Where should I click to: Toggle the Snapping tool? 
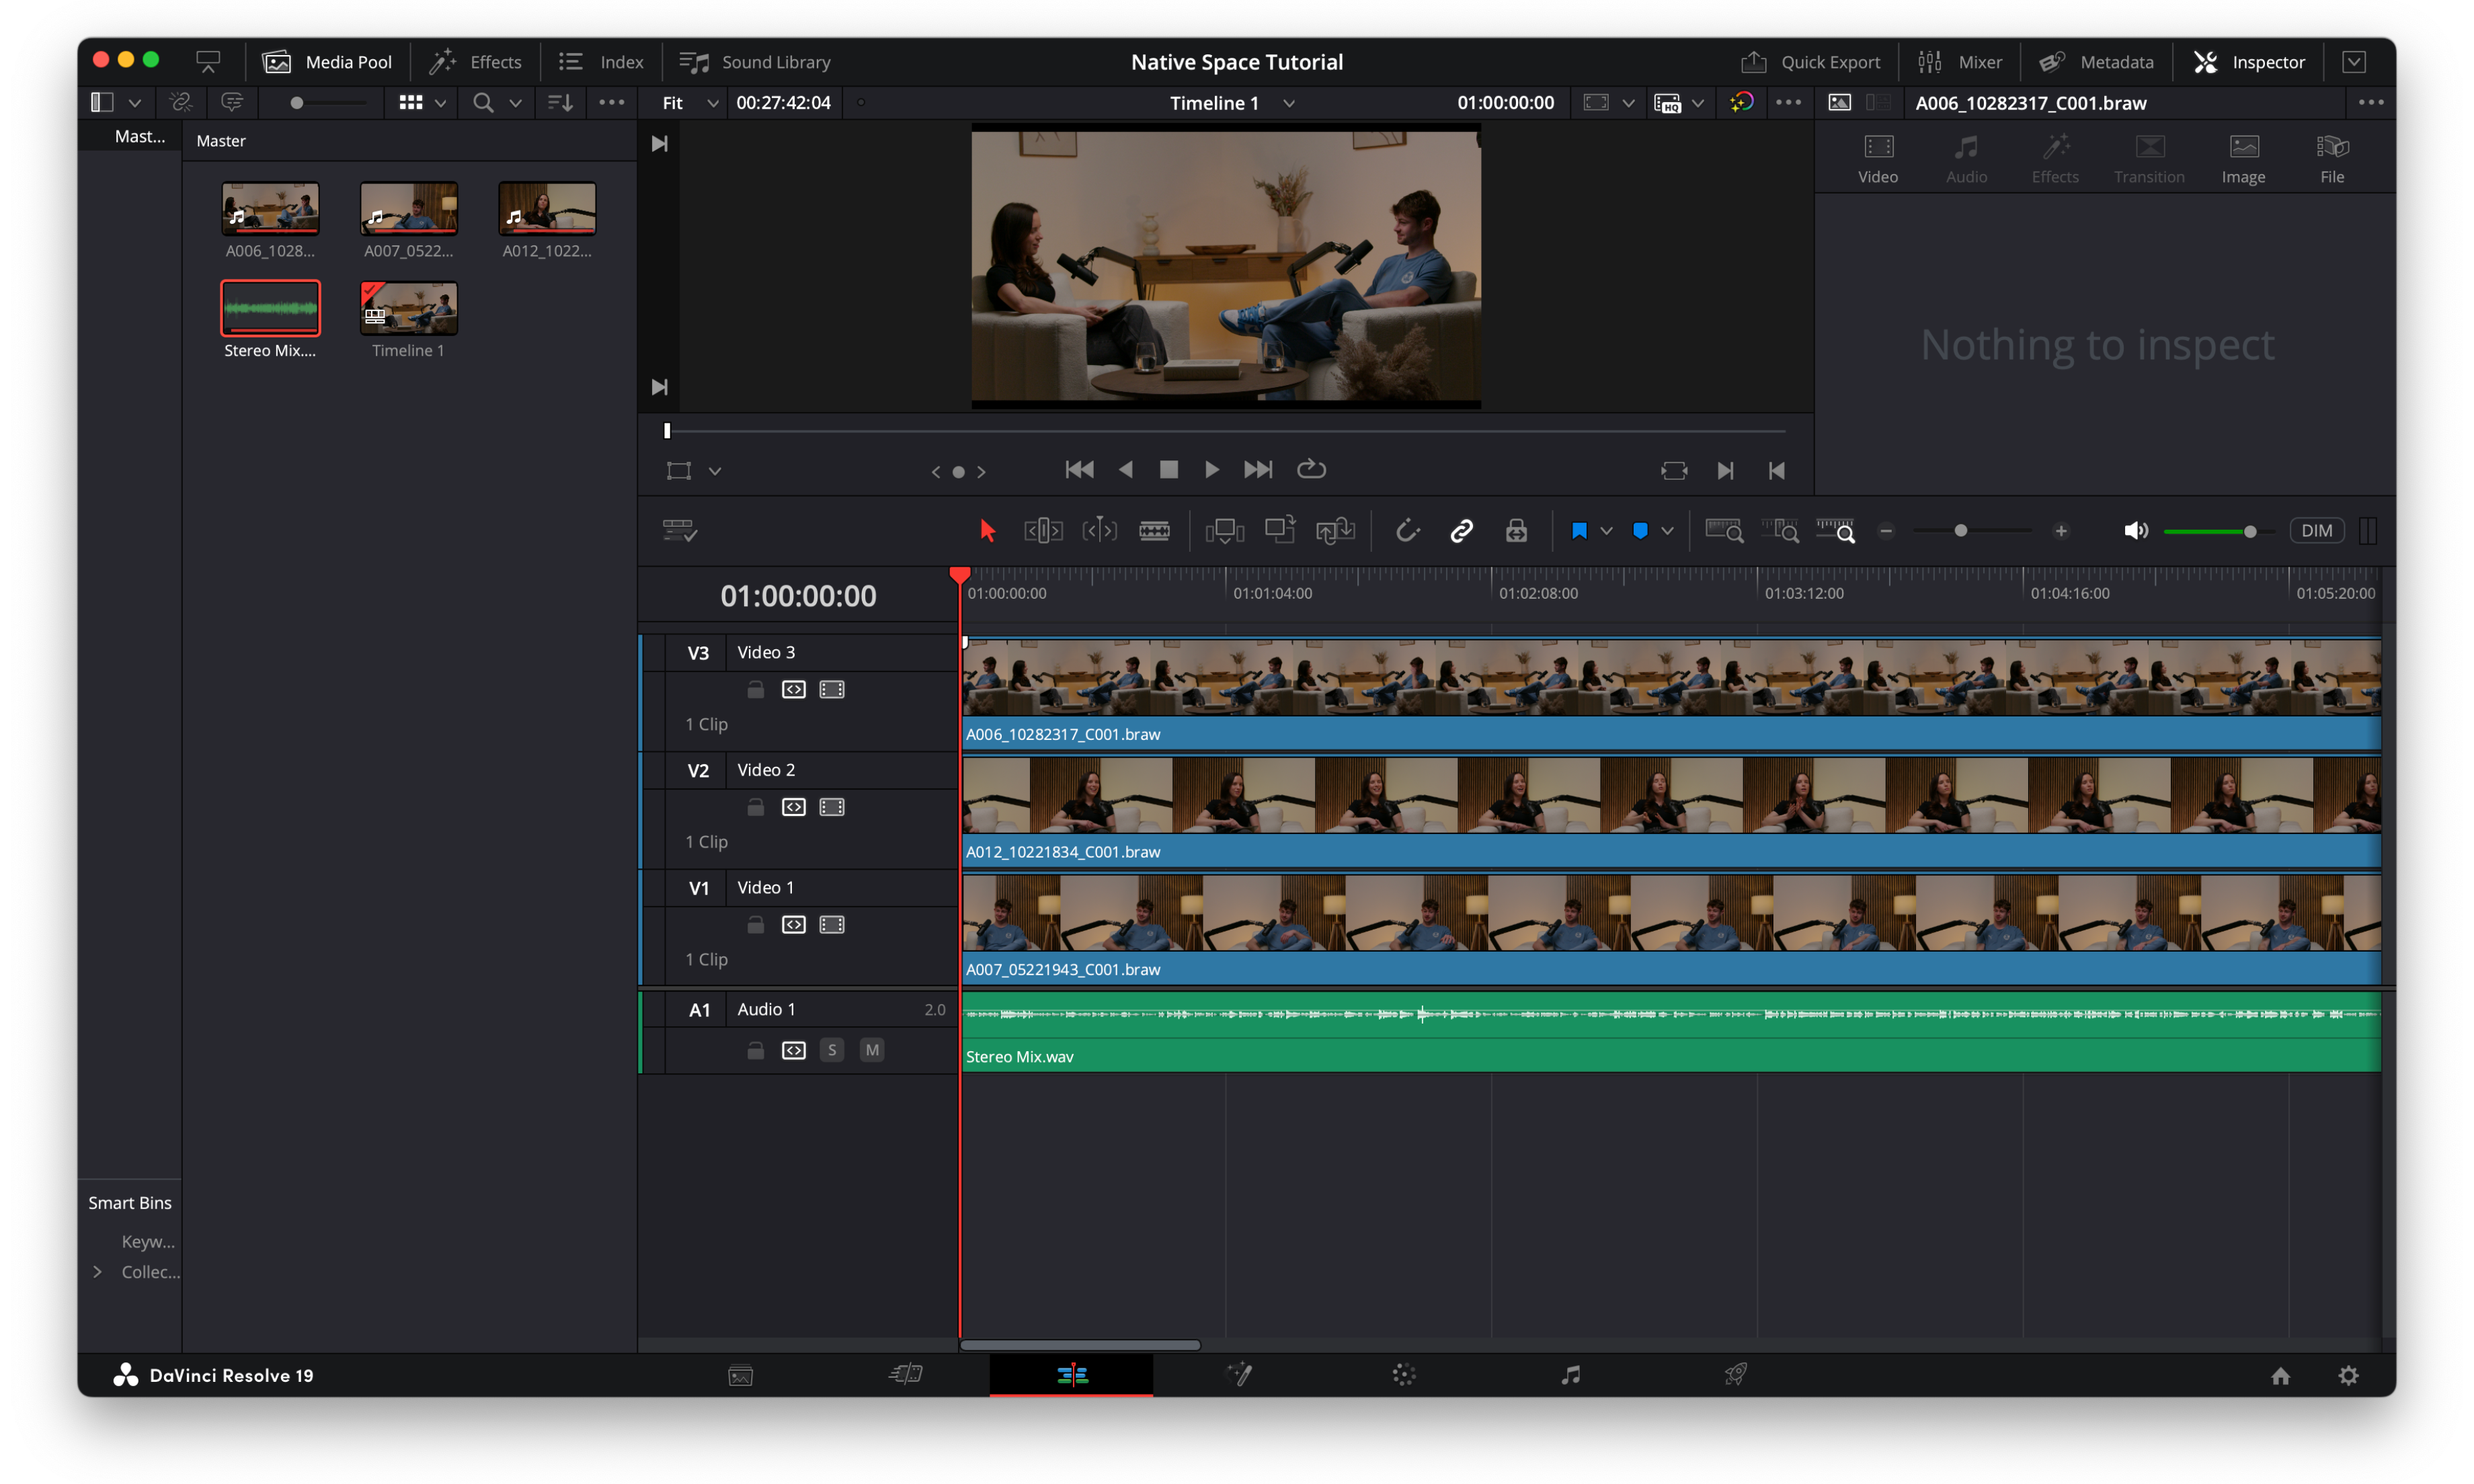[x=1407, y=530]
